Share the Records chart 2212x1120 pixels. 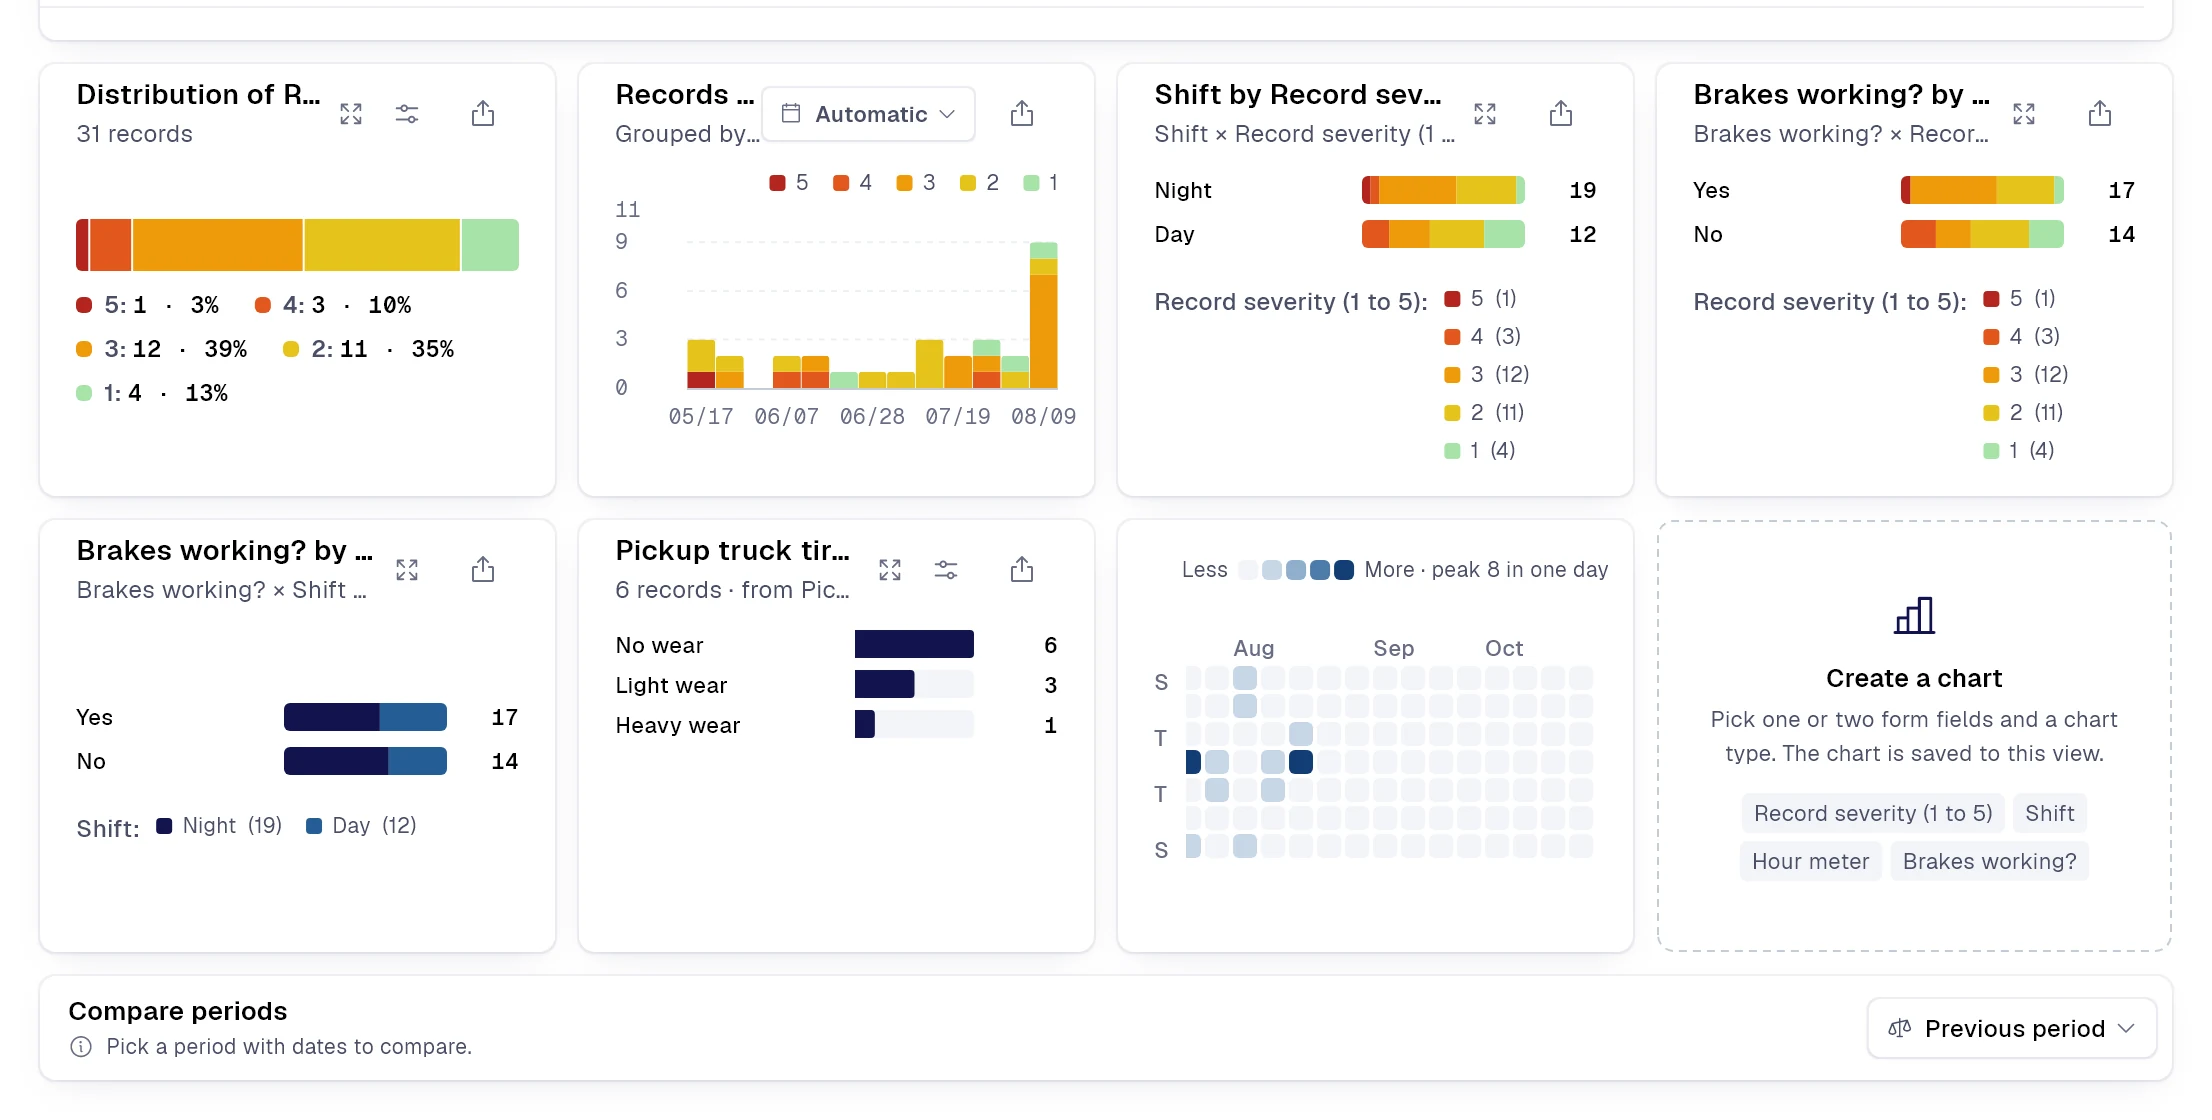1022,114
